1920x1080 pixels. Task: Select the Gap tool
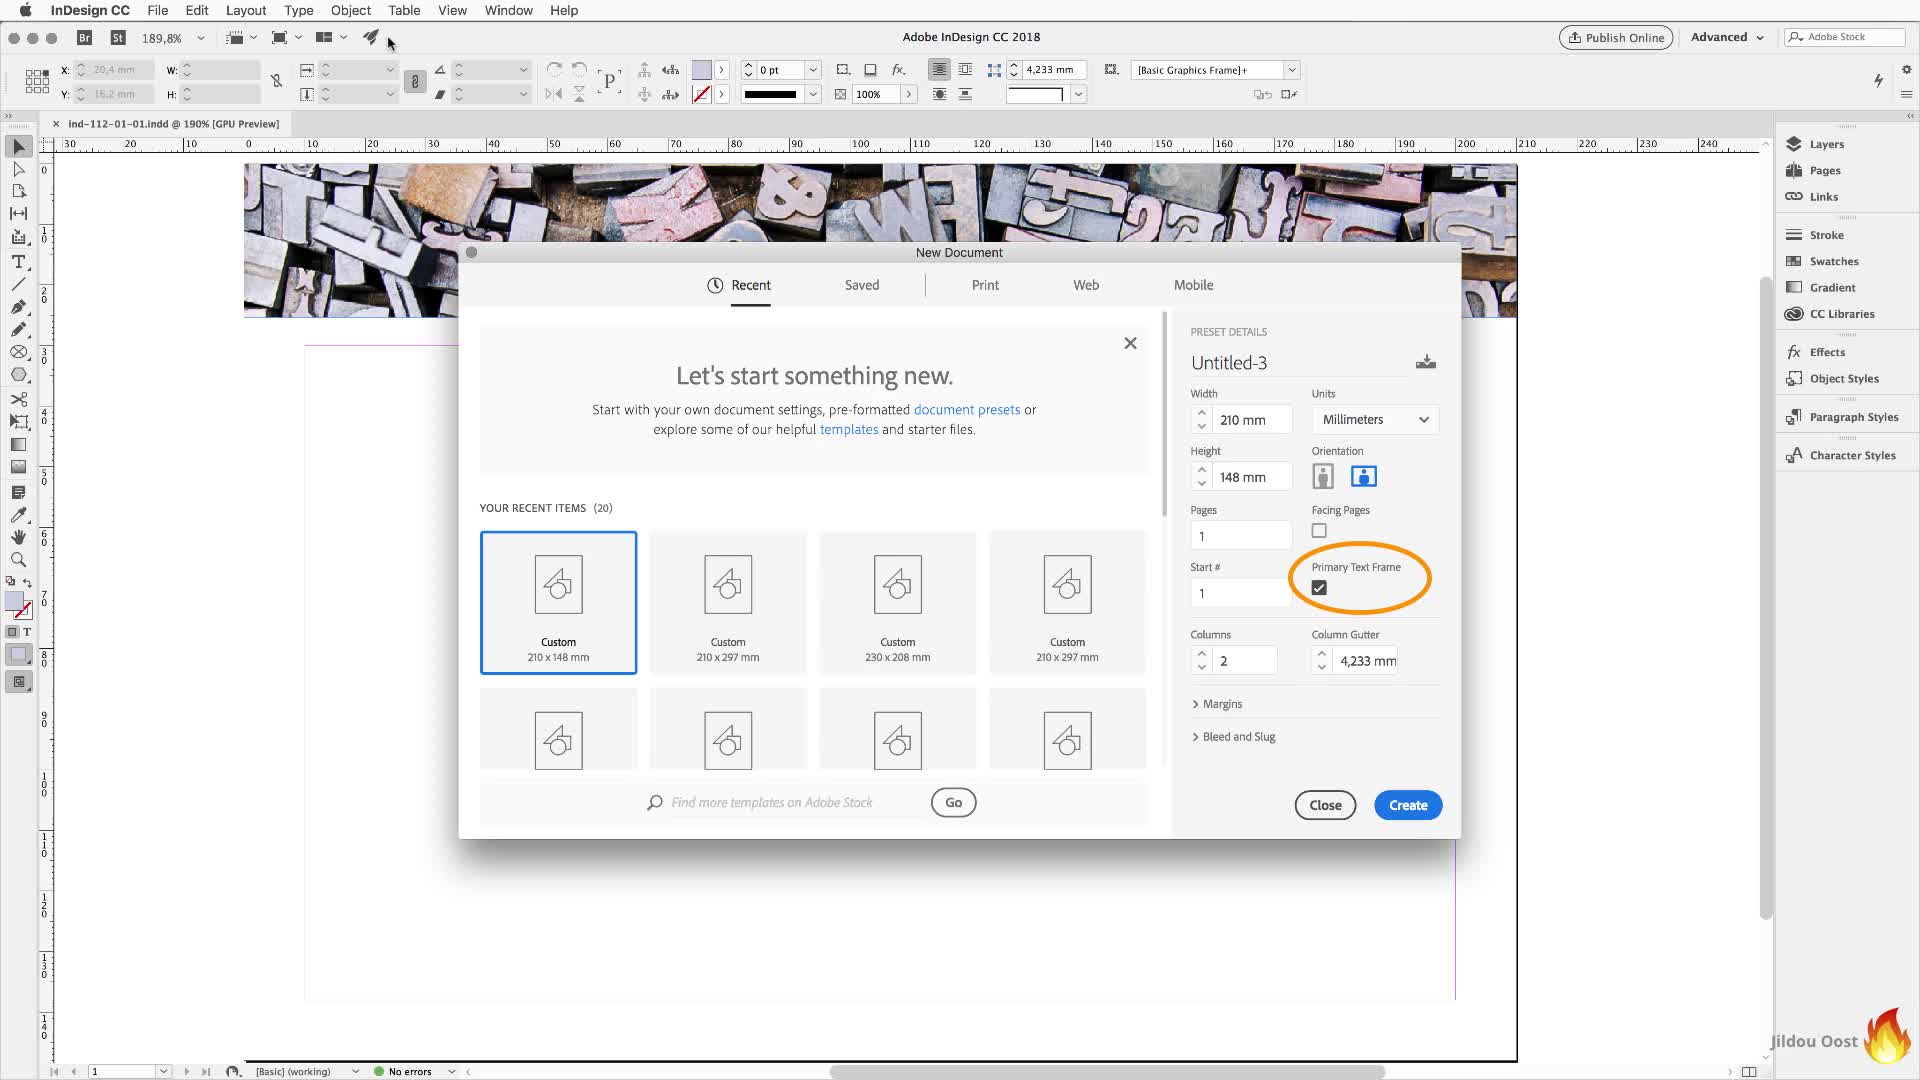pyautogui.click(x=18, y=213)
